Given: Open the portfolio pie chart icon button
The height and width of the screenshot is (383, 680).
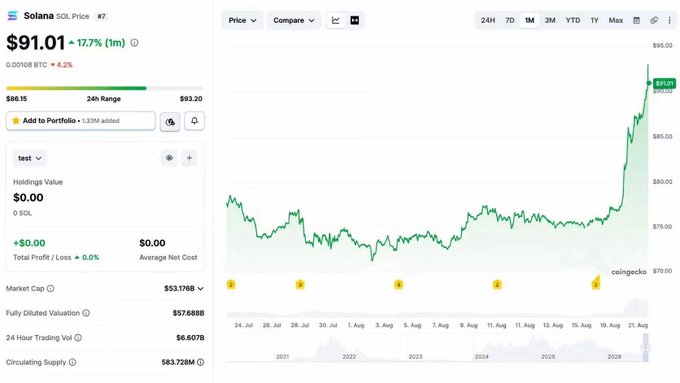Looking at the screenshot, I should click(170, 121).
